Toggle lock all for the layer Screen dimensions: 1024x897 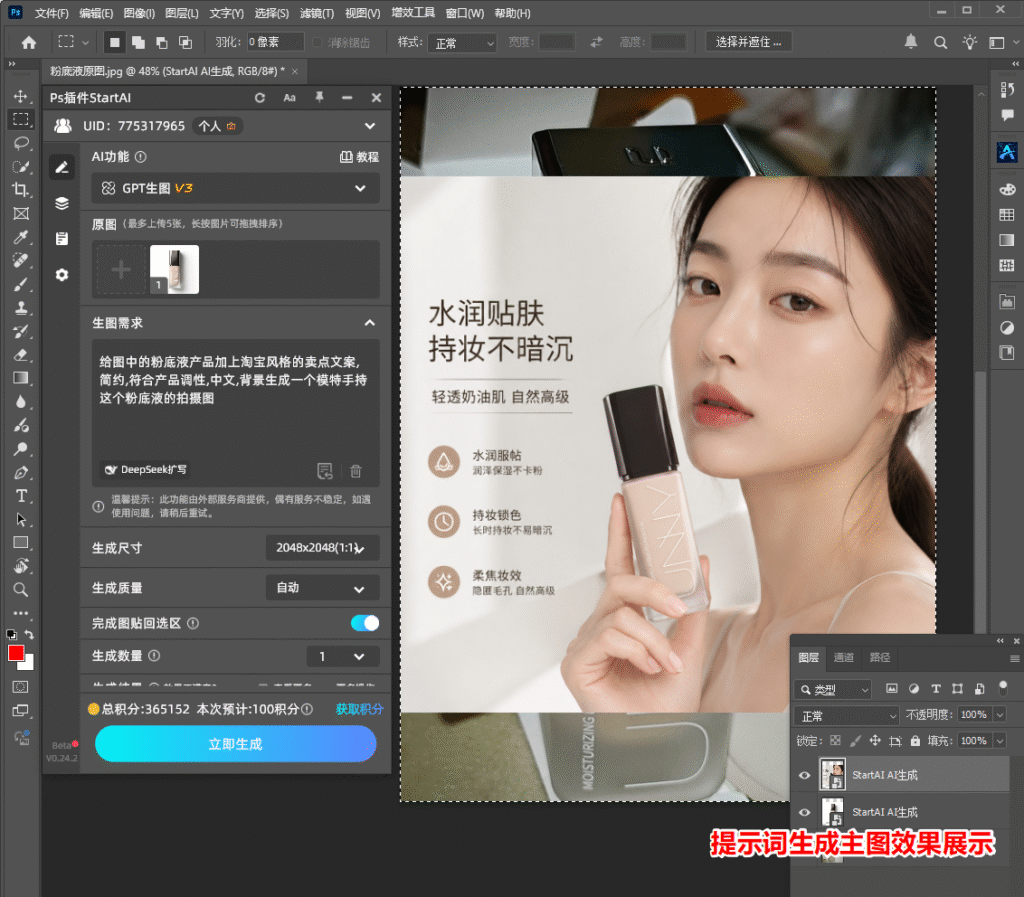pyautogui.click(x=915, y=741)
